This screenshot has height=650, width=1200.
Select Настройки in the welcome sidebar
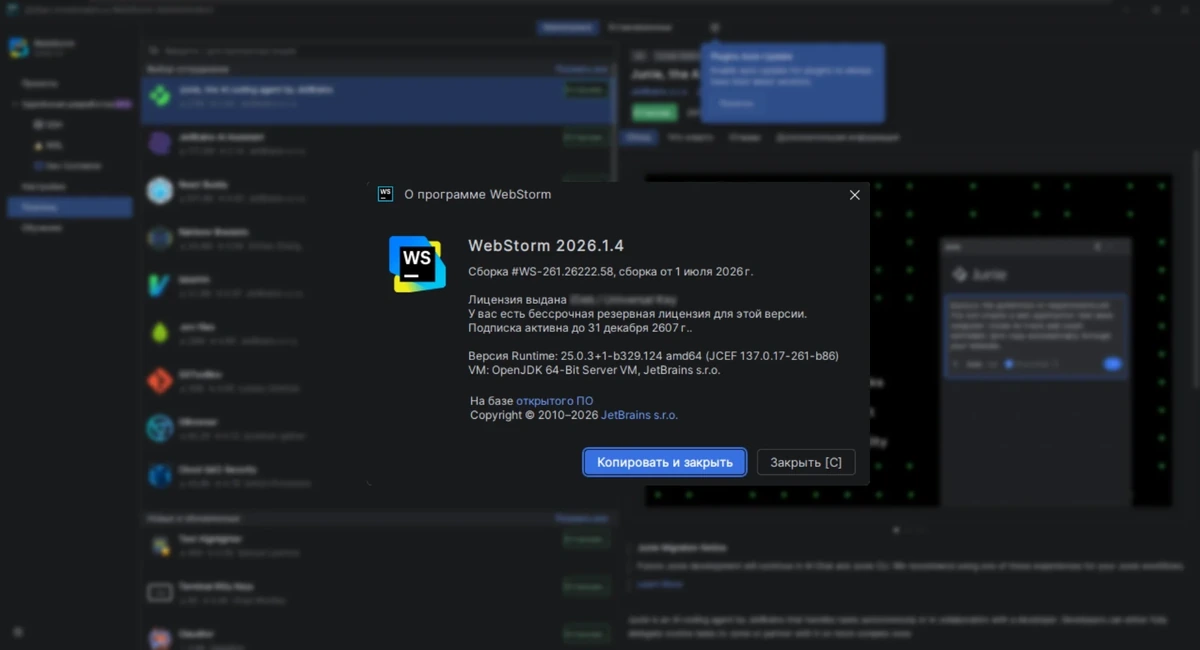[44, 187]
